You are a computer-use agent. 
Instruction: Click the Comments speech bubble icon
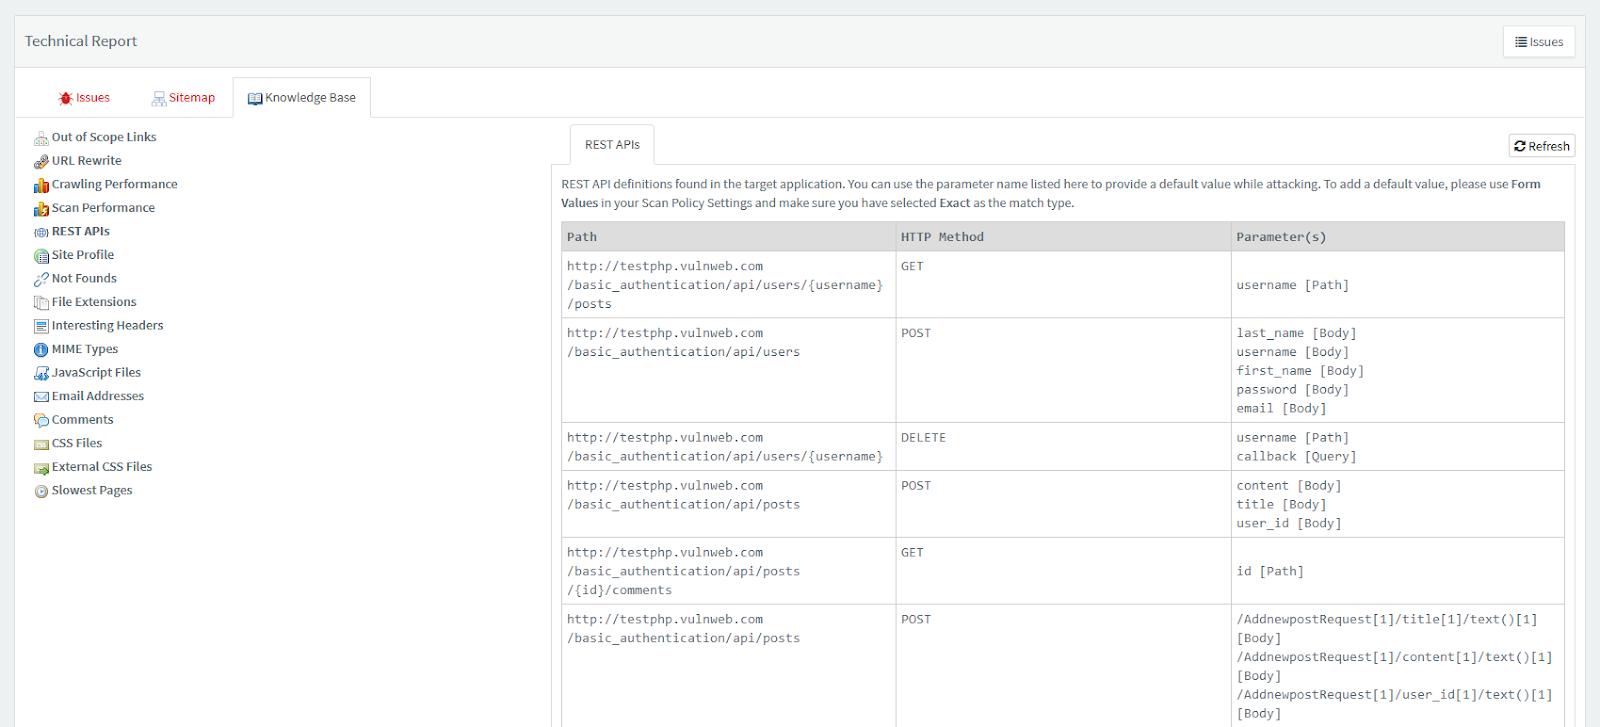coord(41,420)
